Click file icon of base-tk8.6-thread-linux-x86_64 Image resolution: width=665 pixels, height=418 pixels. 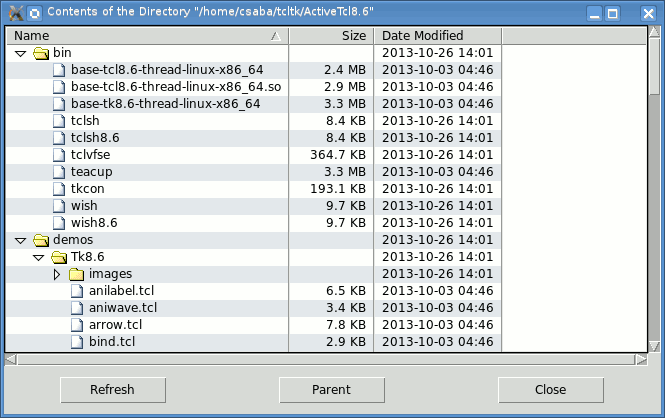point(59,104)
